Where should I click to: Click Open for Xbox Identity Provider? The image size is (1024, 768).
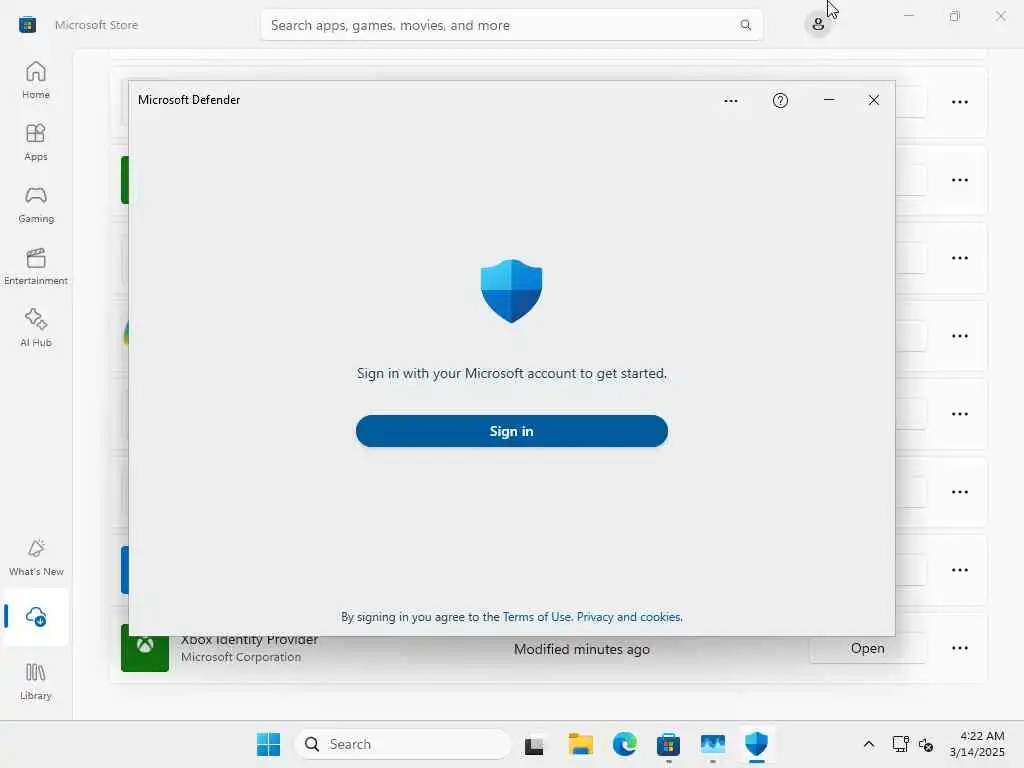click(x=867, y=648)
